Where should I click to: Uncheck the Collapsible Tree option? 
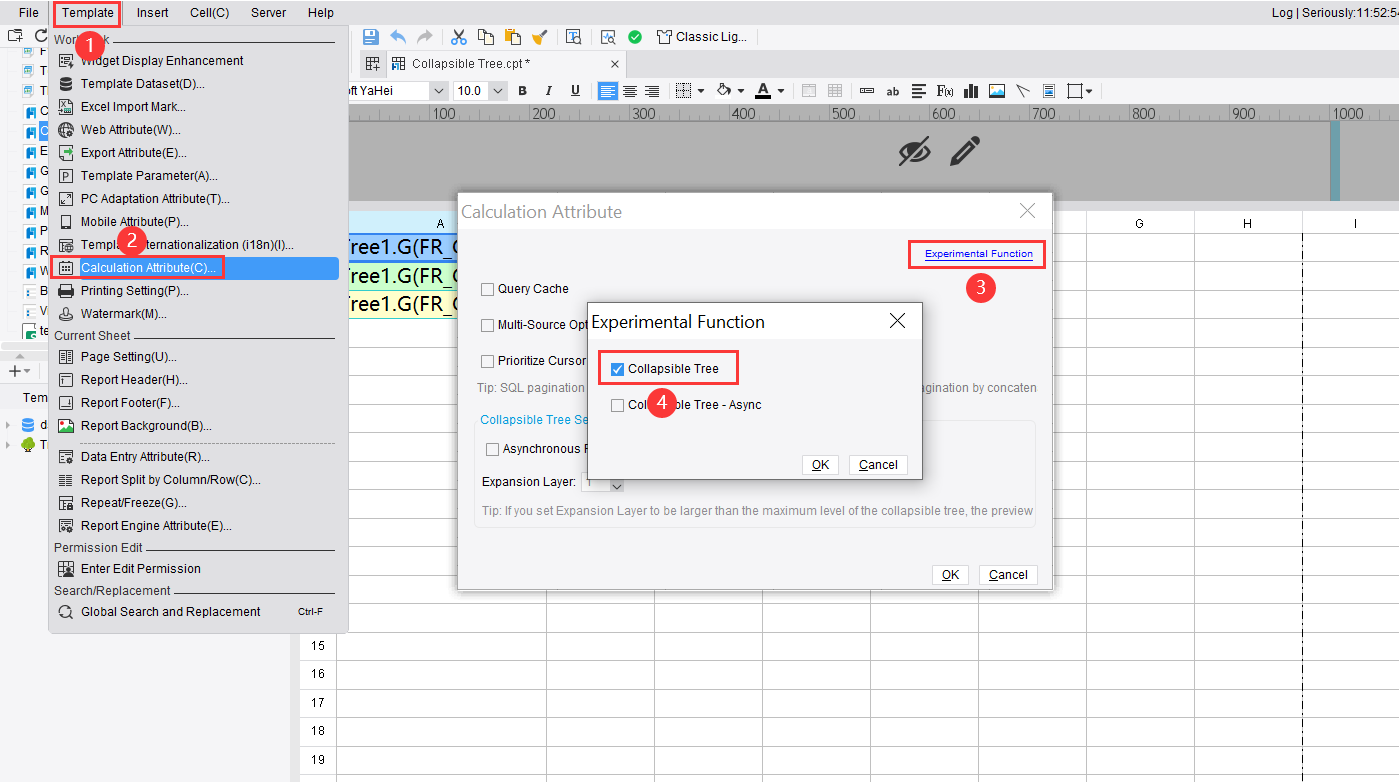(617, 368)
